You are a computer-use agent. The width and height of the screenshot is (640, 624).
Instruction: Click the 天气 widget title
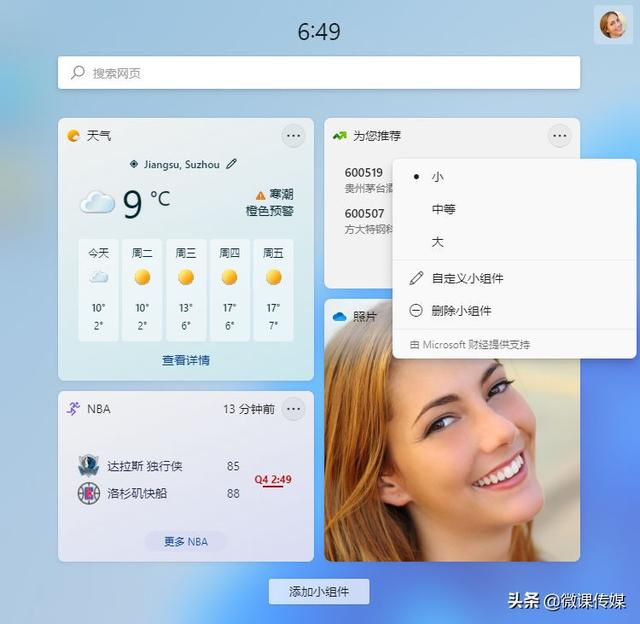(x=99, y=135)
